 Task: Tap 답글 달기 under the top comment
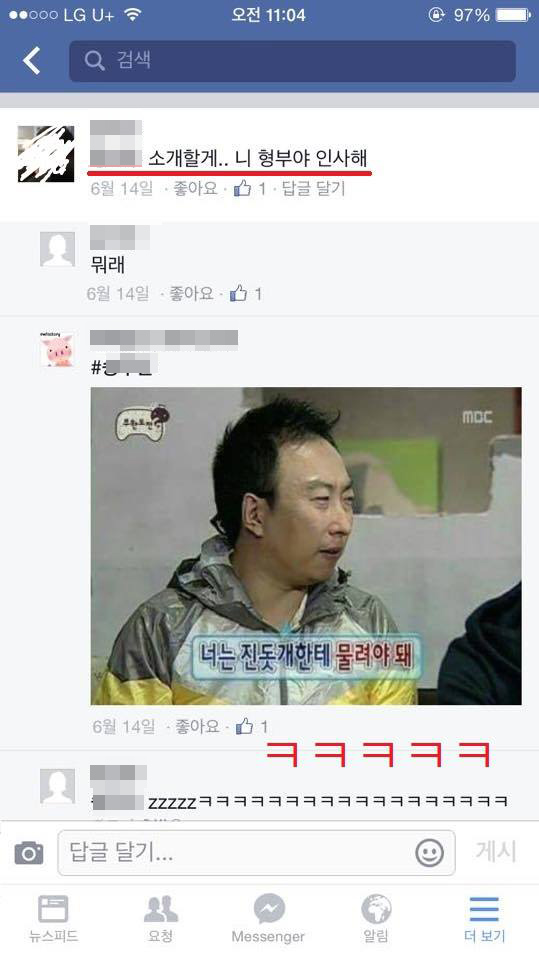[x=313, y=188]
